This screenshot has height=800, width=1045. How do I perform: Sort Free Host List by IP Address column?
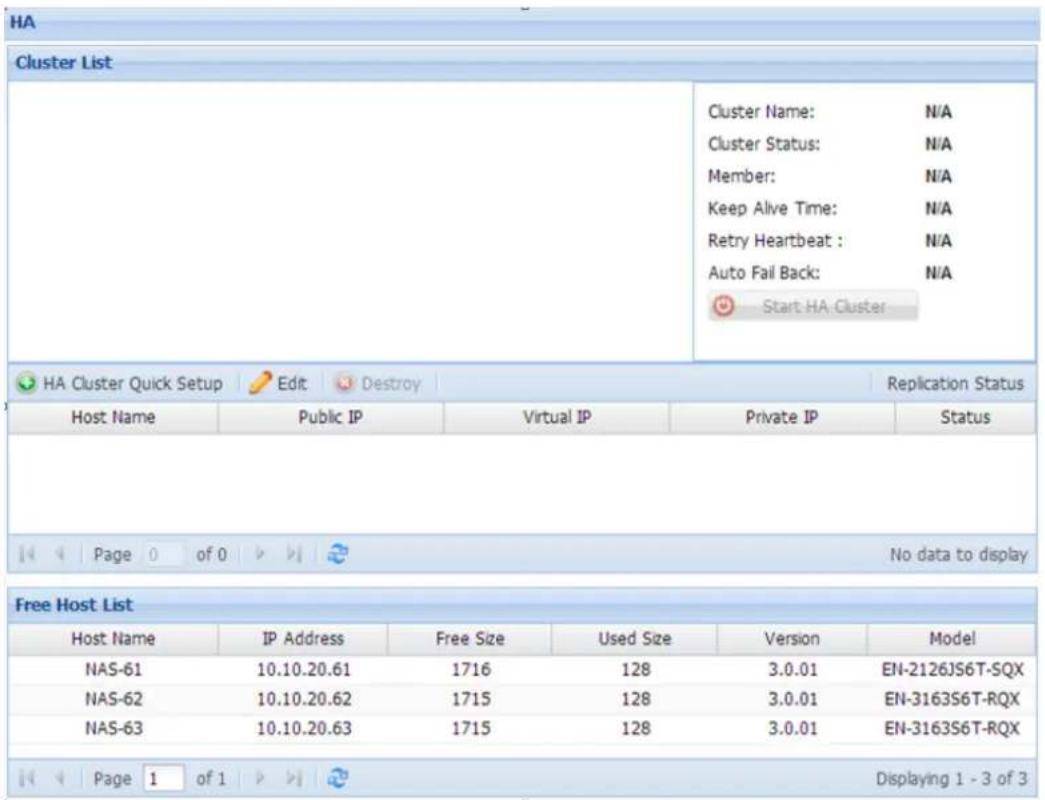tap(303, 639)
